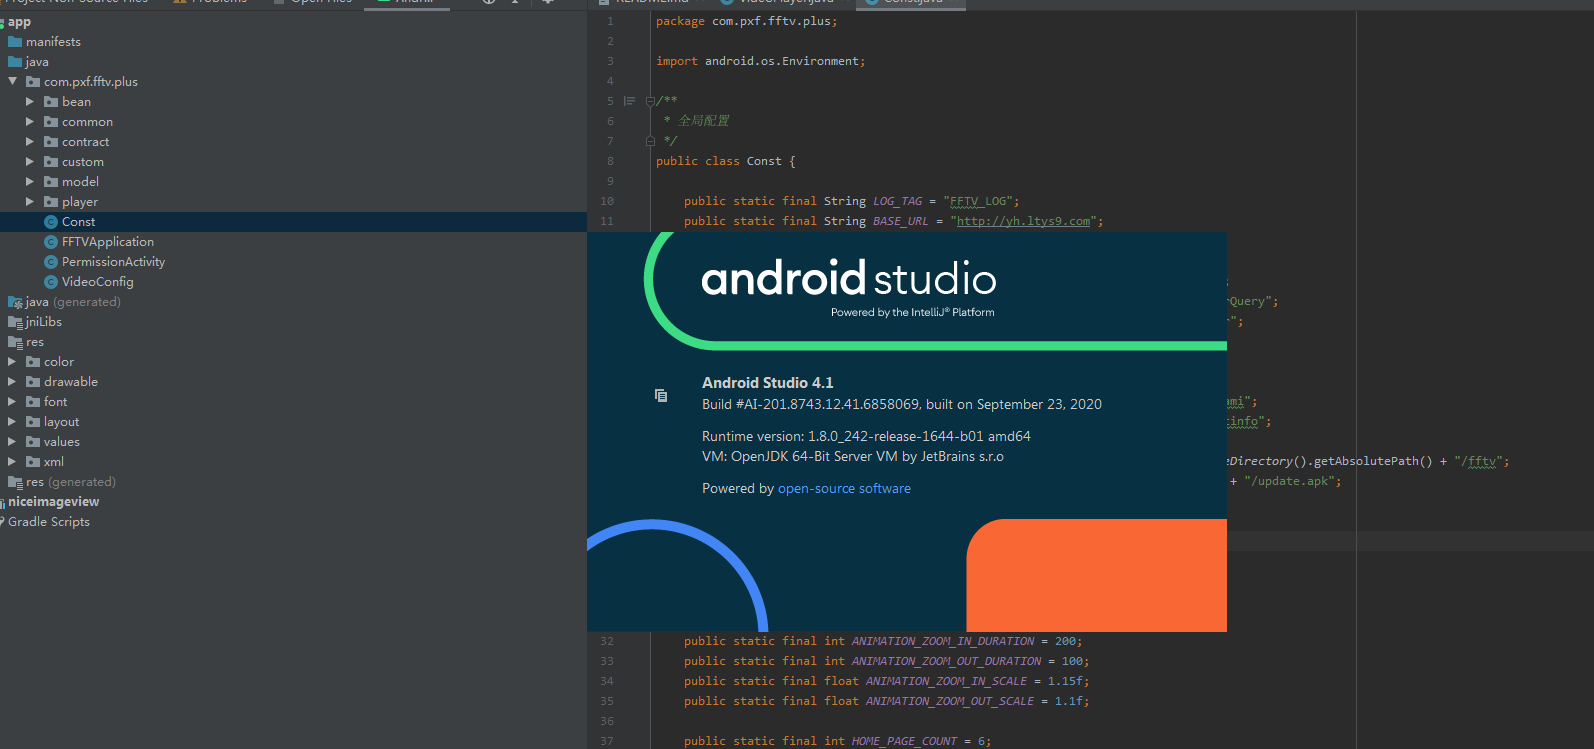Viewport: 1594px width, 749px height.
Task: Click the BASE_URL constant name
Action: click(x=900, y=221)
